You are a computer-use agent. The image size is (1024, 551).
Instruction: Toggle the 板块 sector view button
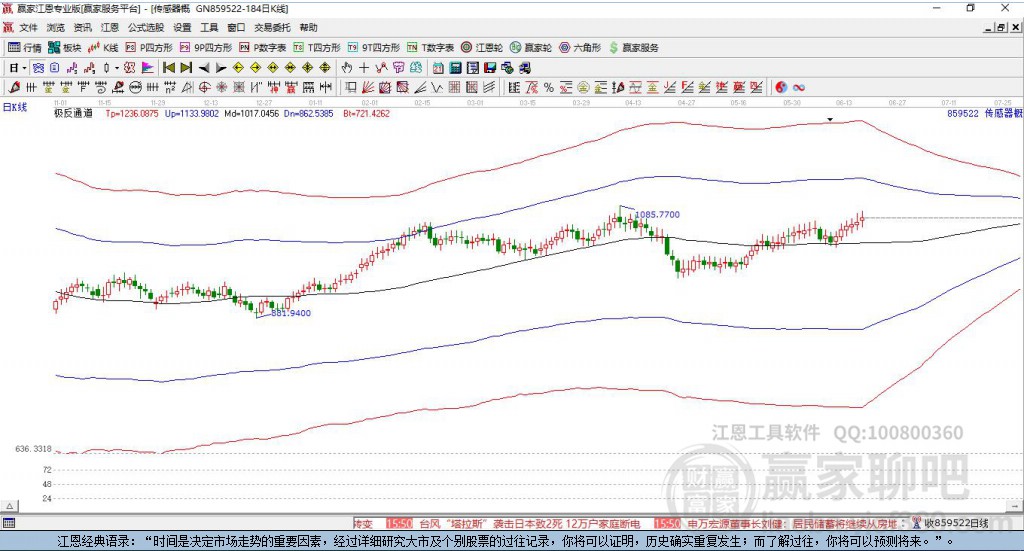tap(64, 48)
